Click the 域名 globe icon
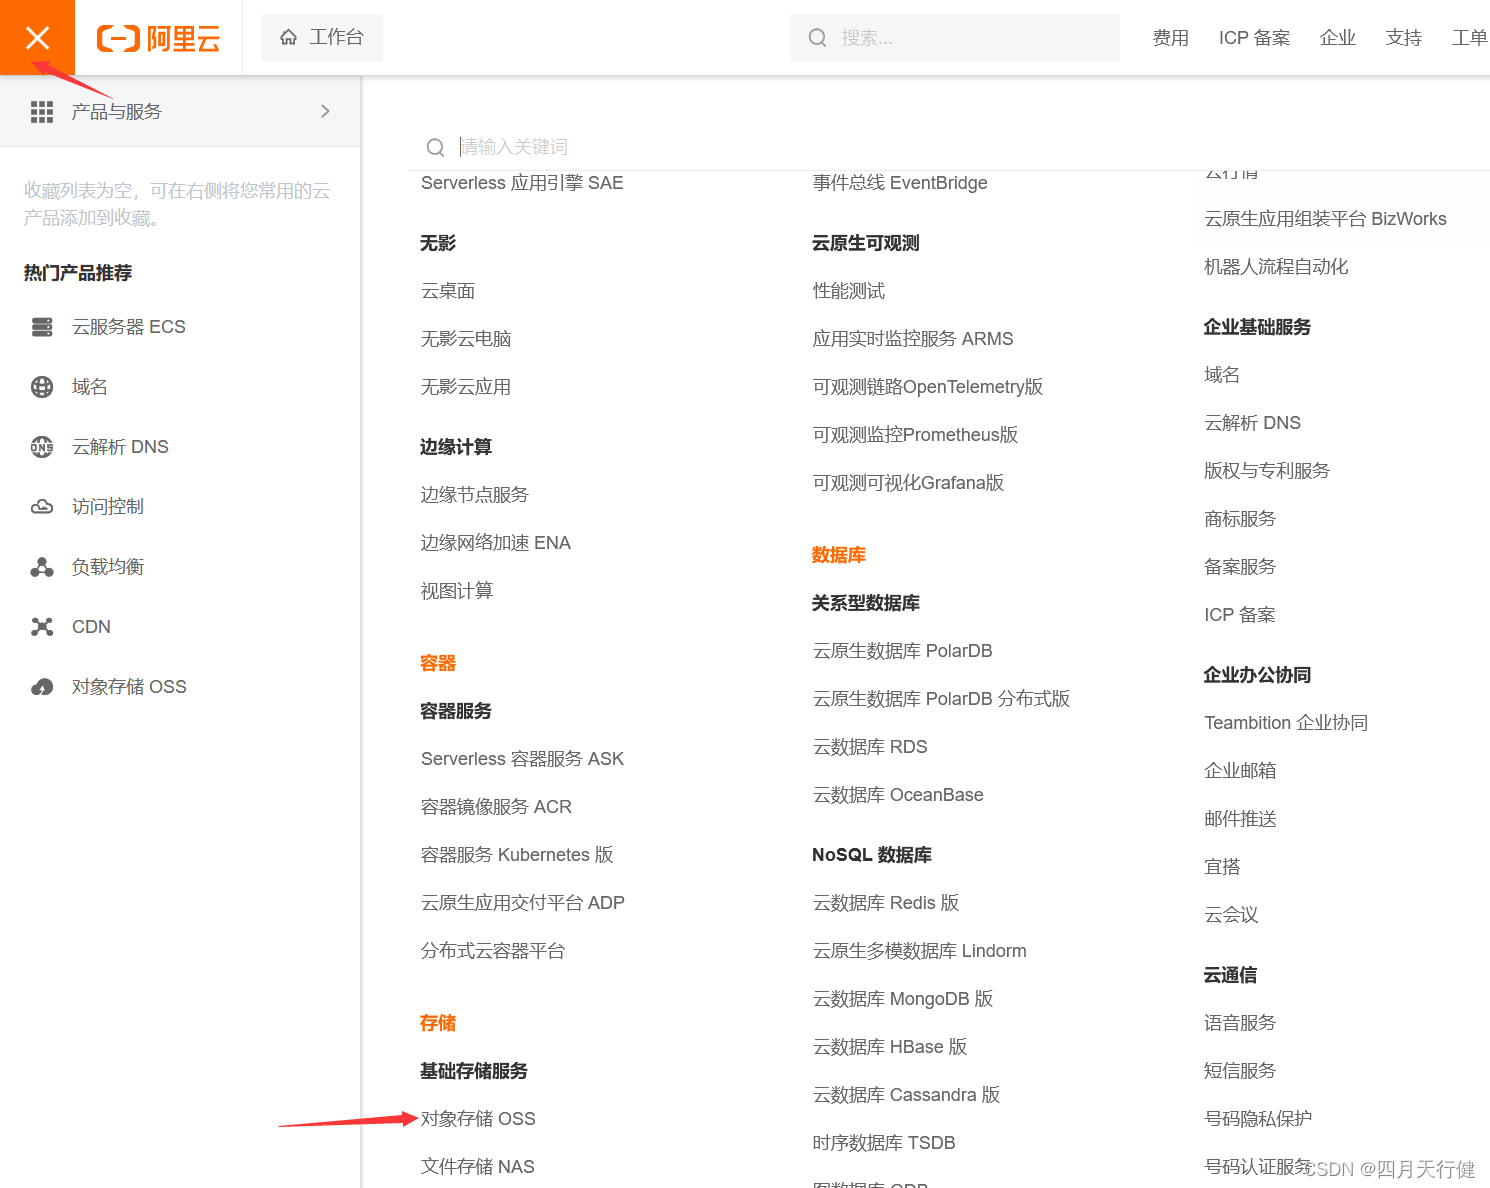 [x=42, y=387]
